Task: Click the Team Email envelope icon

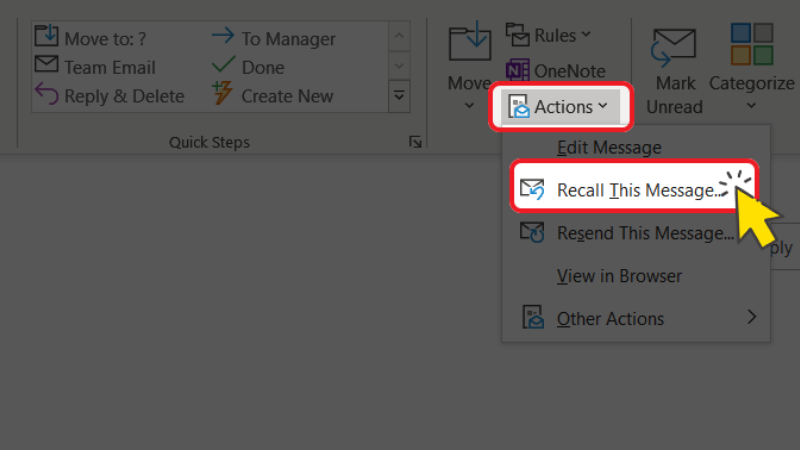Action: pos(47,66)
